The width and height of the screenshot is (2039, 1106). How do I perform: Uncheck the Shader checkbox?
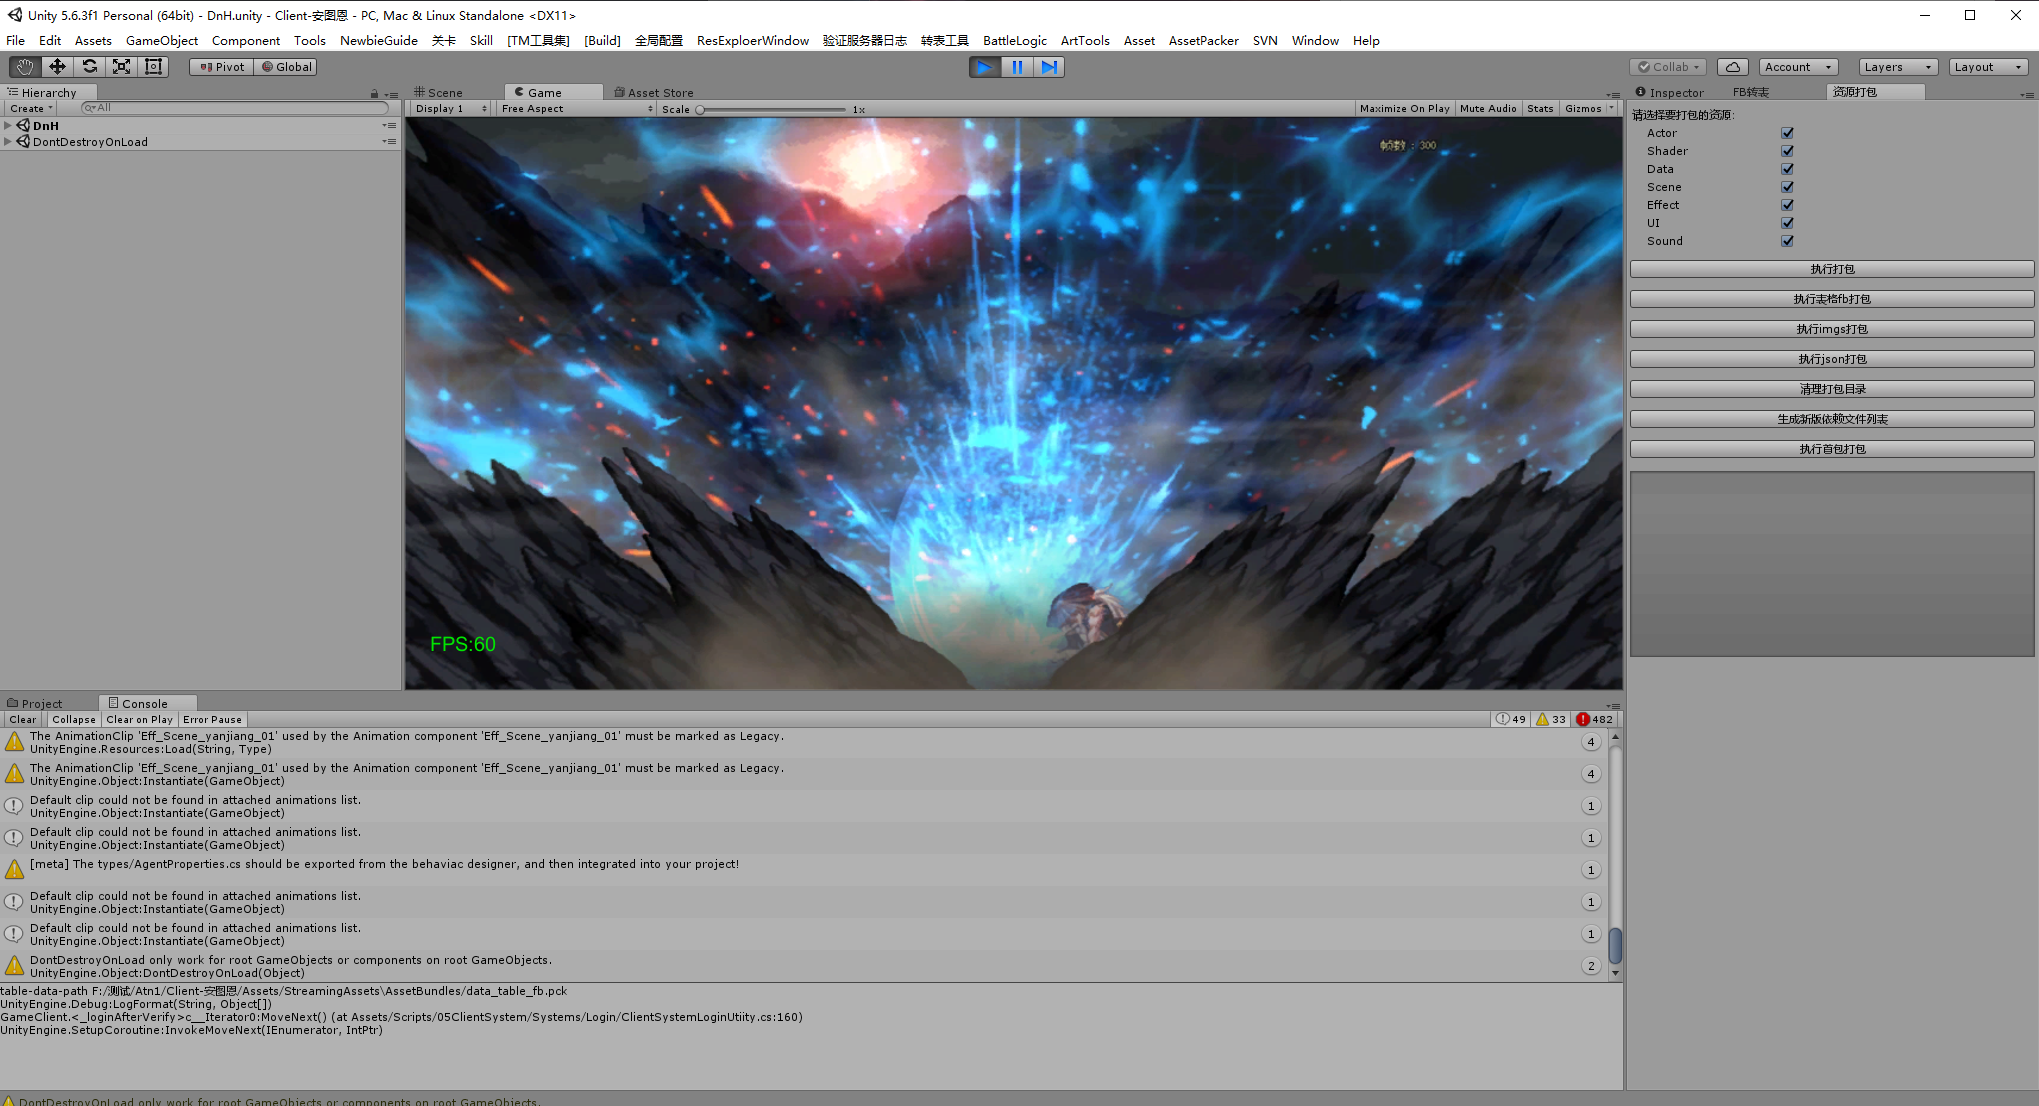point(1787,151)
